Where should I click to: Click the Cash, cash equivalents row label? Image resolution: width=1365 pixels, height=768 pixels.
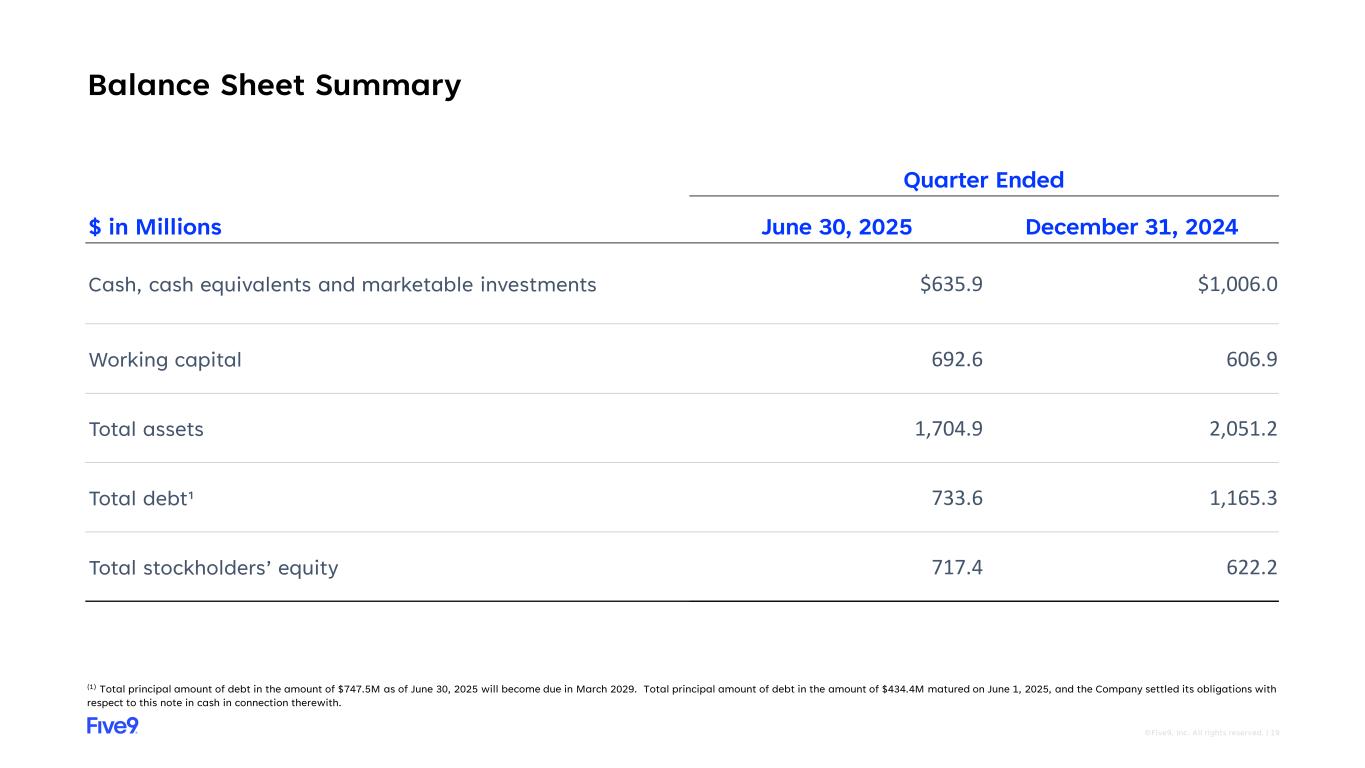342,285
